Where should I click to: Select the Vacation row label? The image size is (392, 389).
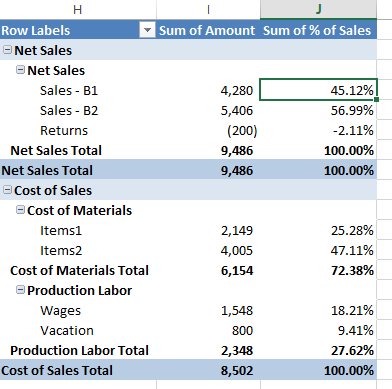67,330
